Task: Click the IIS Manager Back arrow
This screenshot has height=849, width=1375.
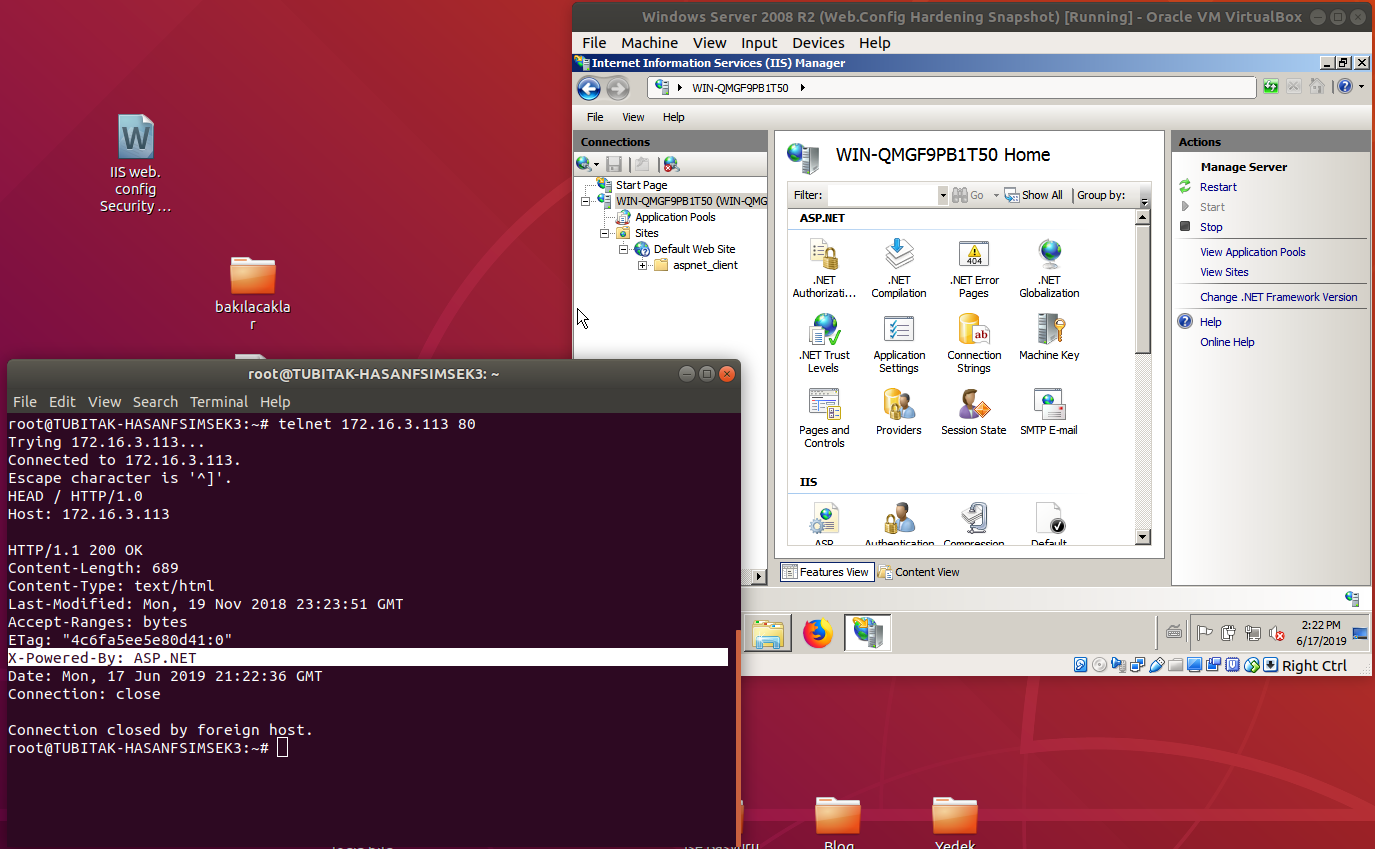Action: 589,89
